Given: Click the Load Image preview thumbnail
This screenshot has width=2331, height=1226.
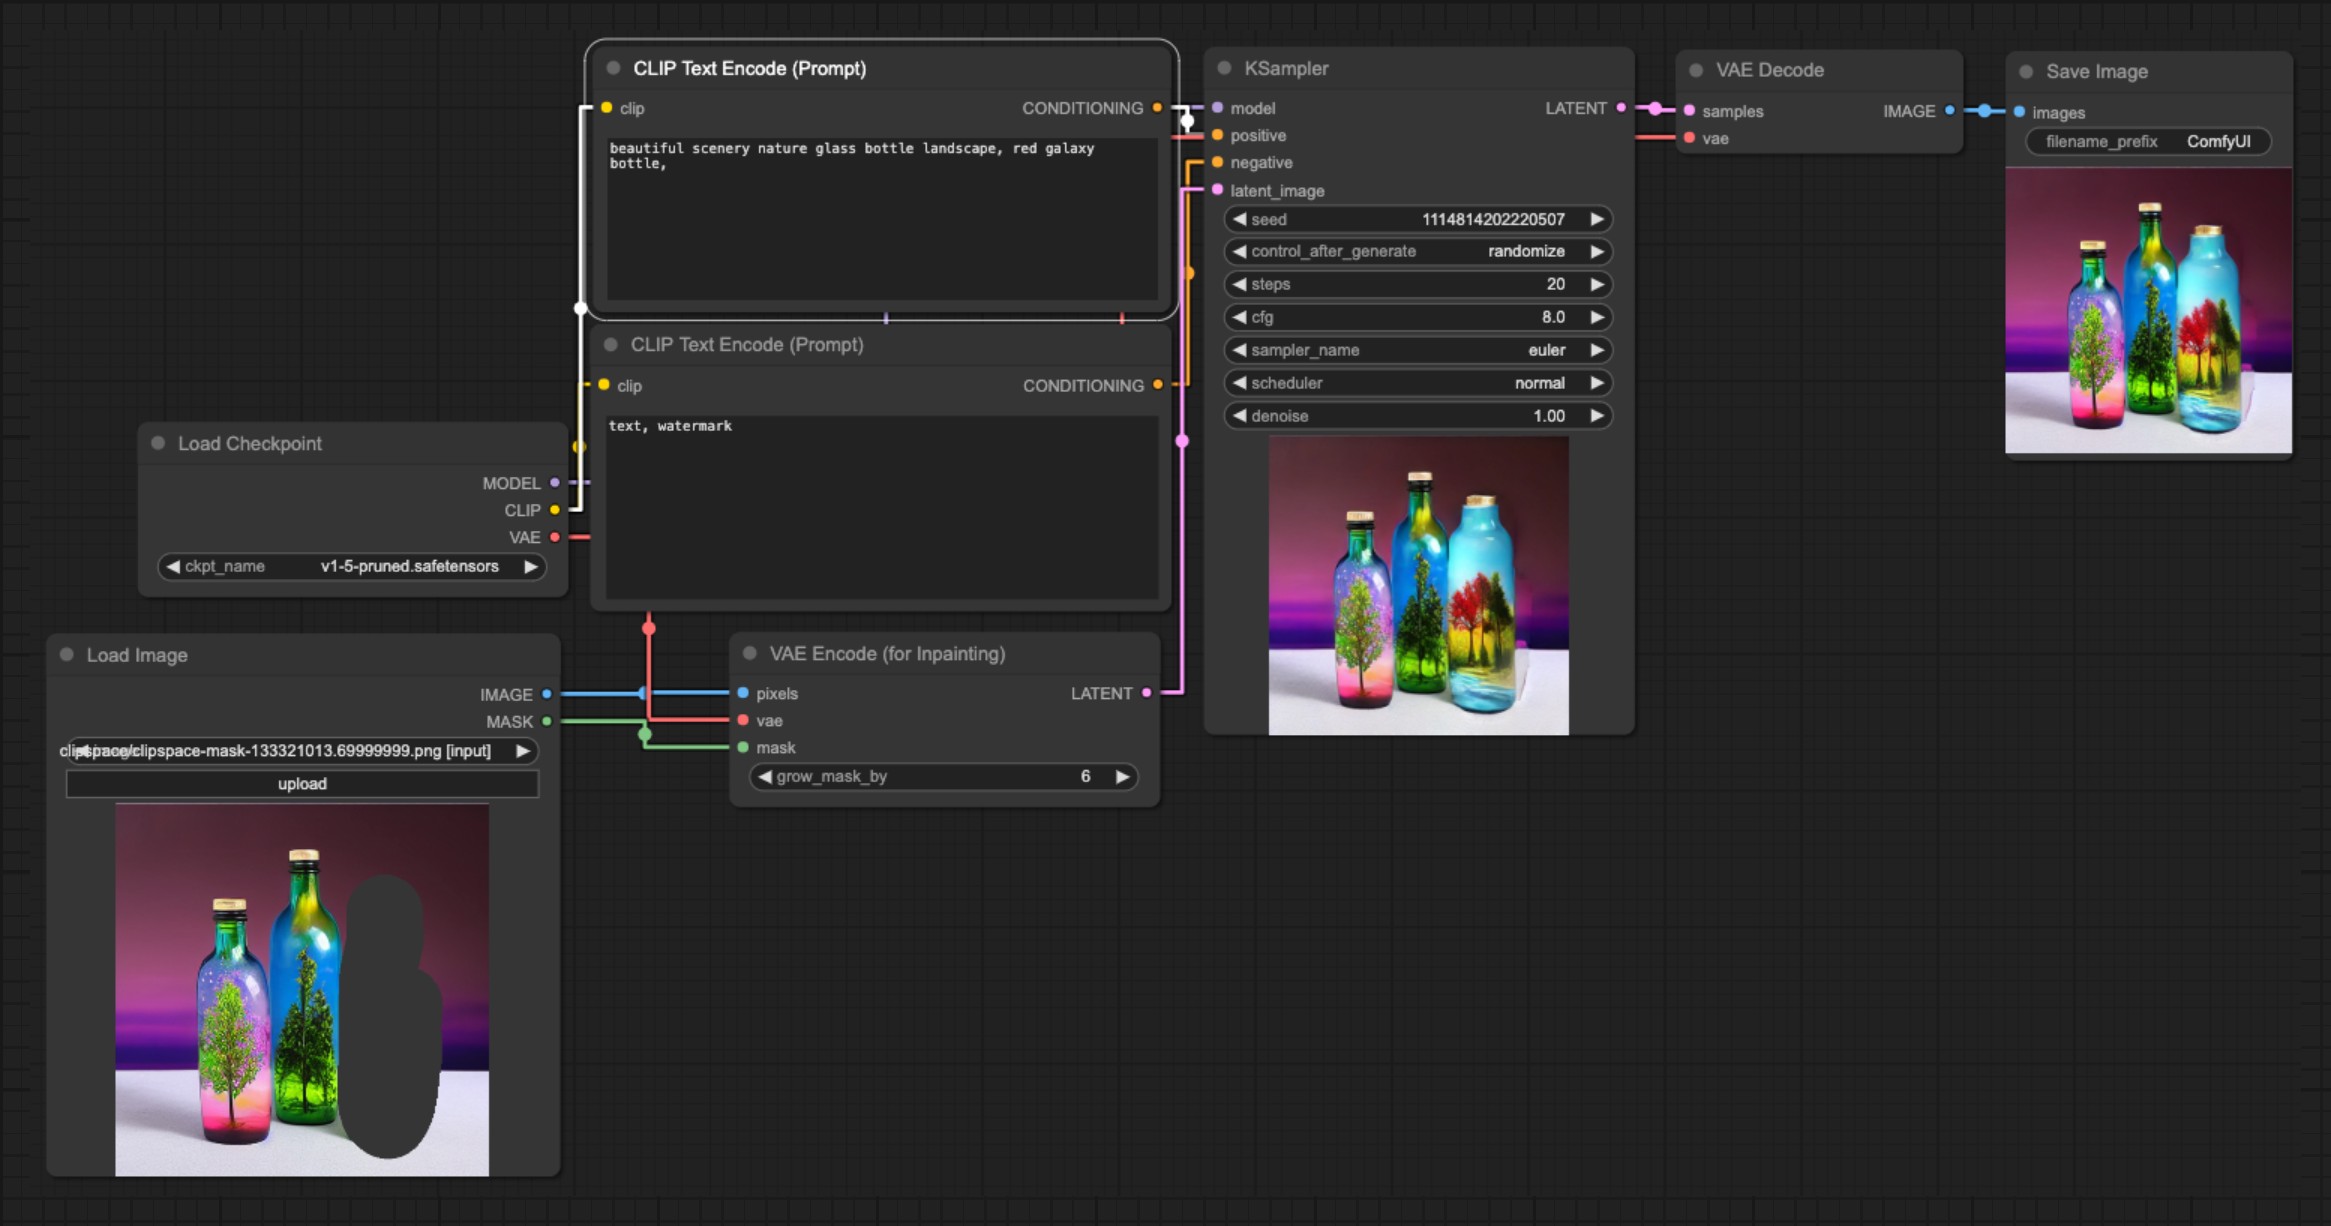Looking at the screenshot, I should [x=302, y=990].
